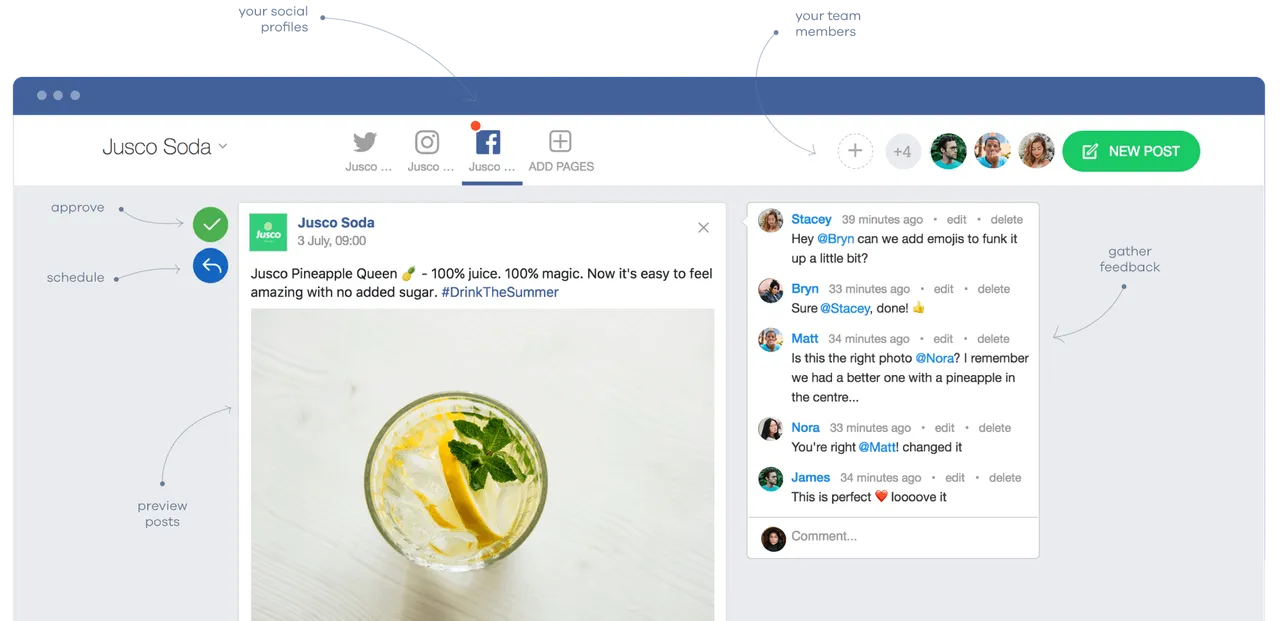Click the ADD PAGES plus icon
Screen dimensions: 1280x621
560,142
